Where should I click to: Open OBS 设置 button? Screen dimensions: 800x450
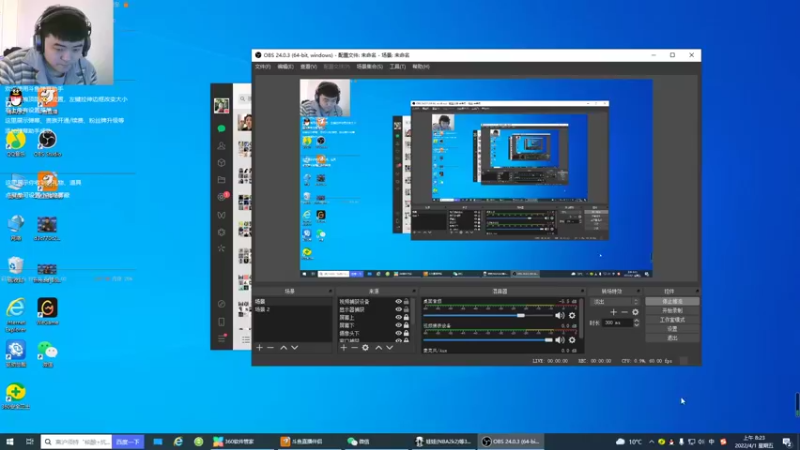tap(672, 329)
